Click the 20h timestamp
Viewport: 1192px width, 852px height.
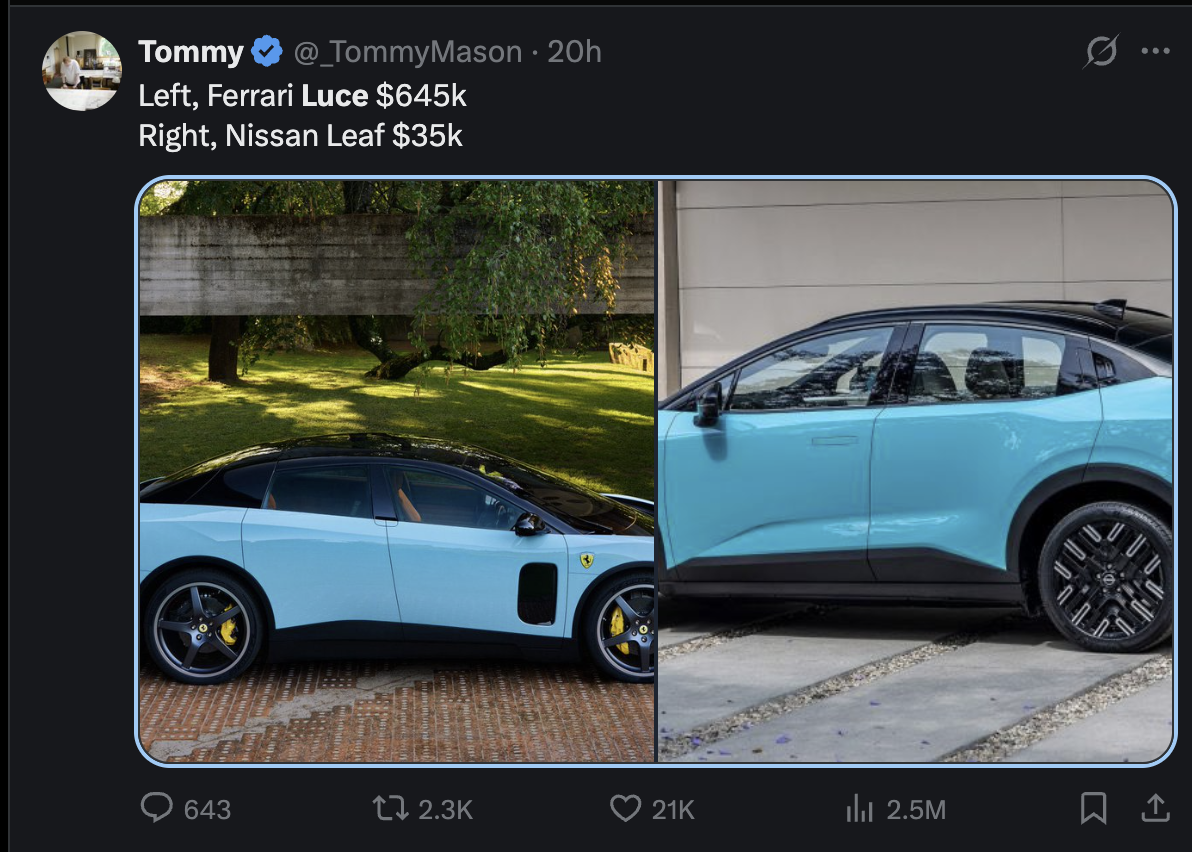[575, 52]
